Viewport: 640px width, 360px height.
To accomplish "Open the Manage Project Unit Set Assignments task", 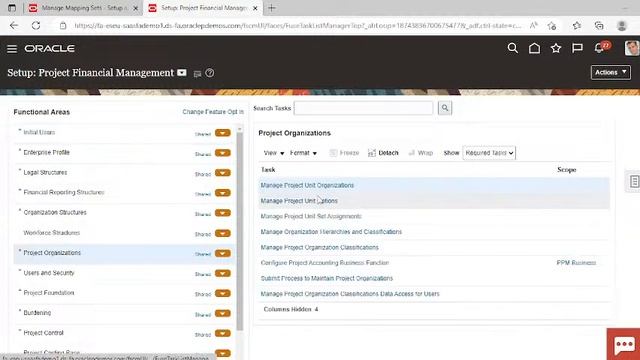I will (311, 216).
